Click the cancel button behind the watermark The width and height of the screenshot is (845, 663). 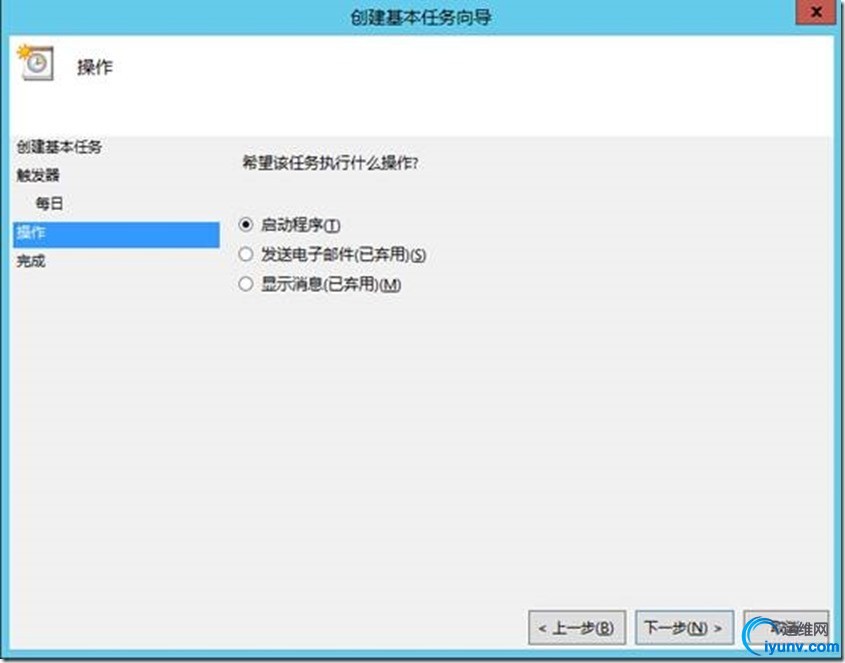click(x=786, y=627)
